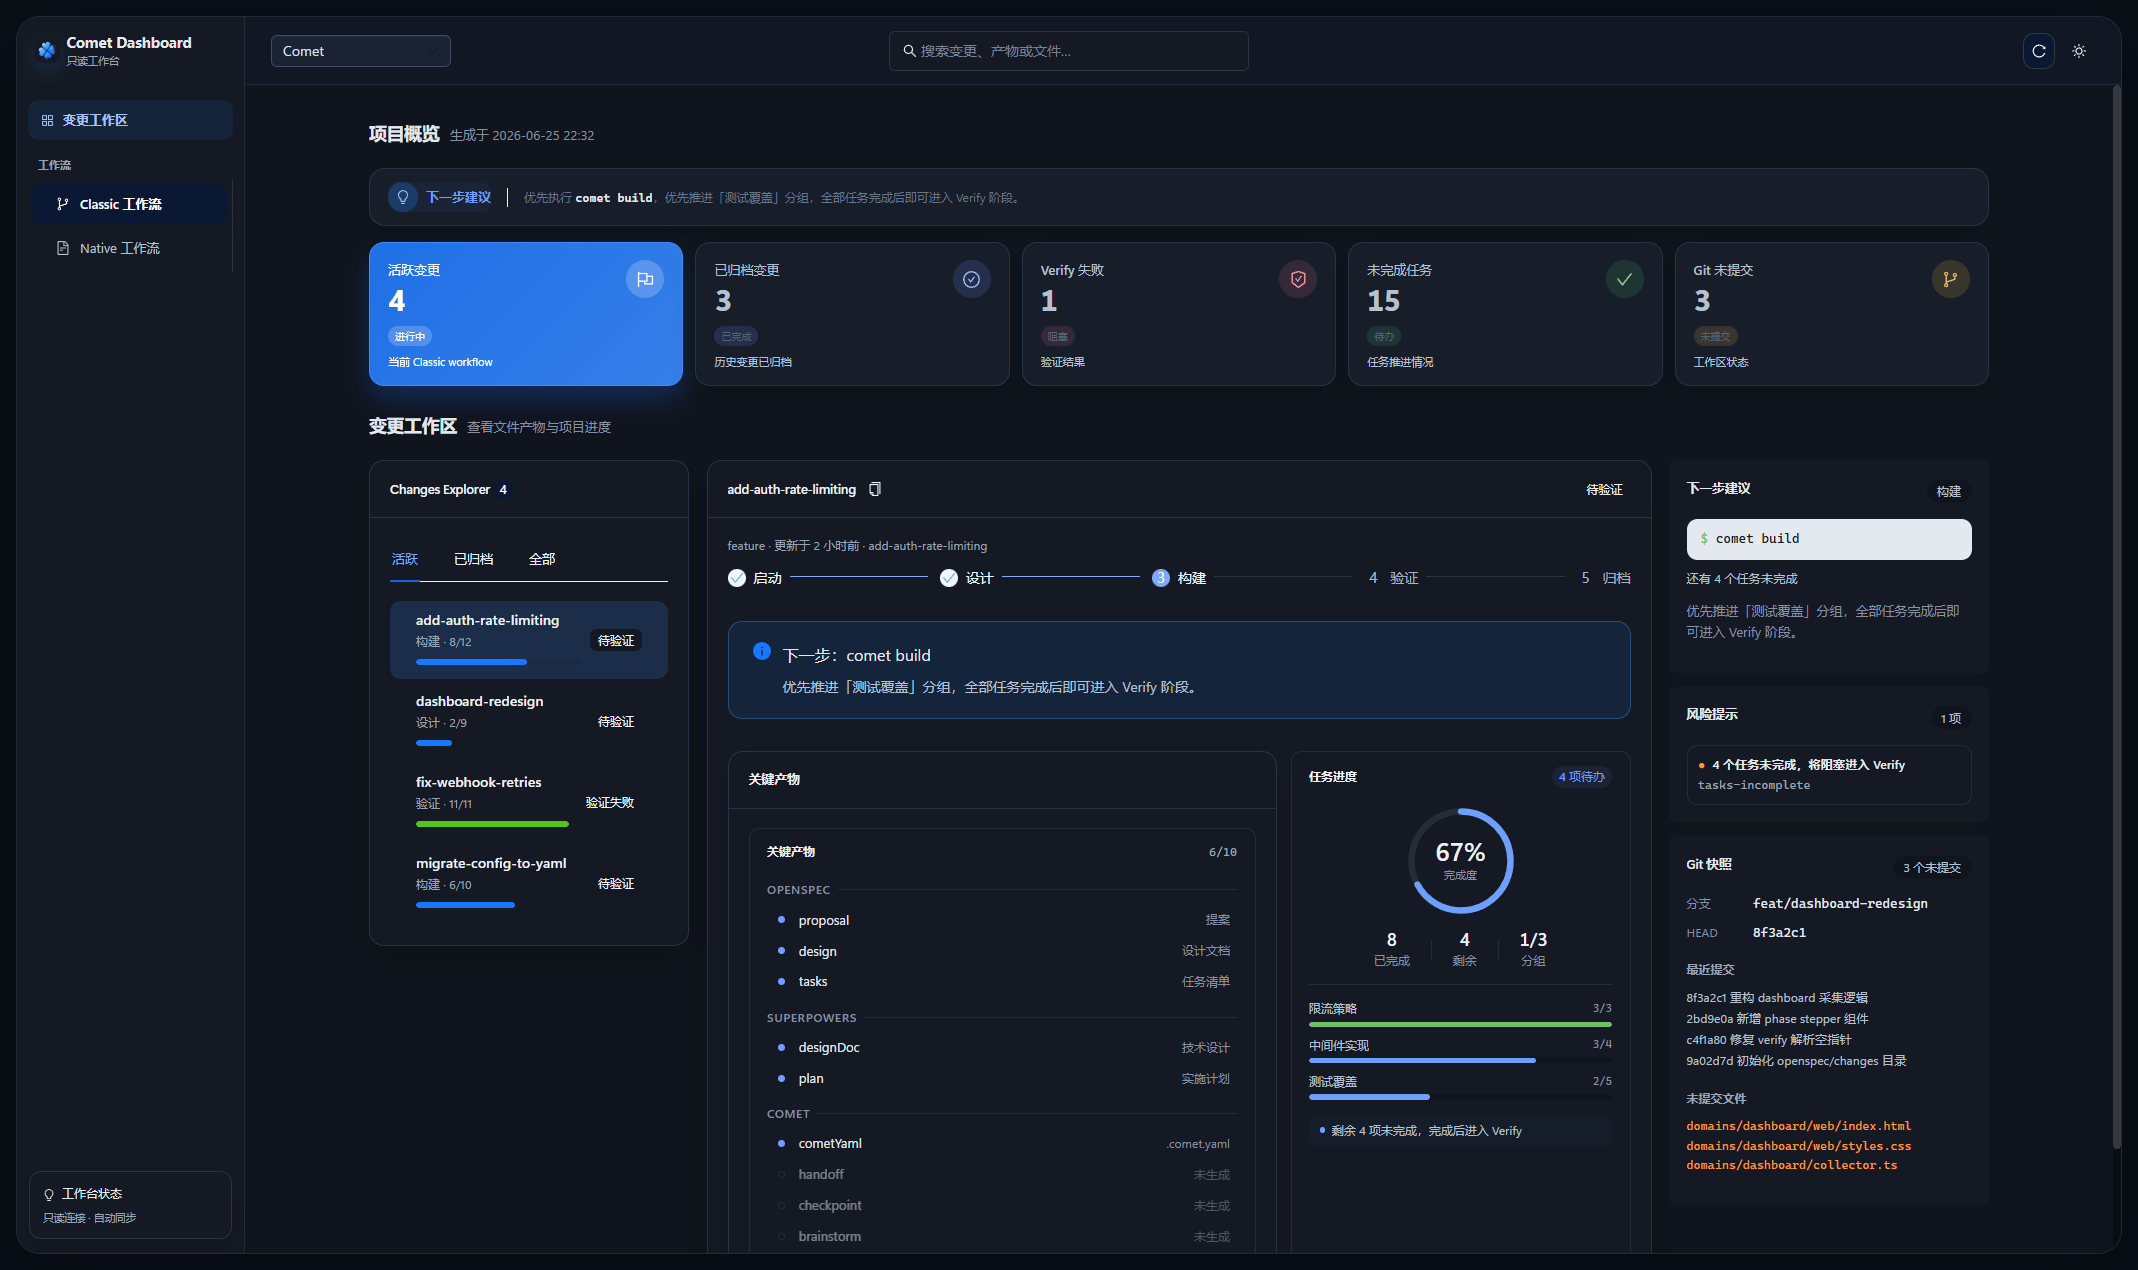Click the proposal artifact row

pyautogui.click(x=1002, y=920)
